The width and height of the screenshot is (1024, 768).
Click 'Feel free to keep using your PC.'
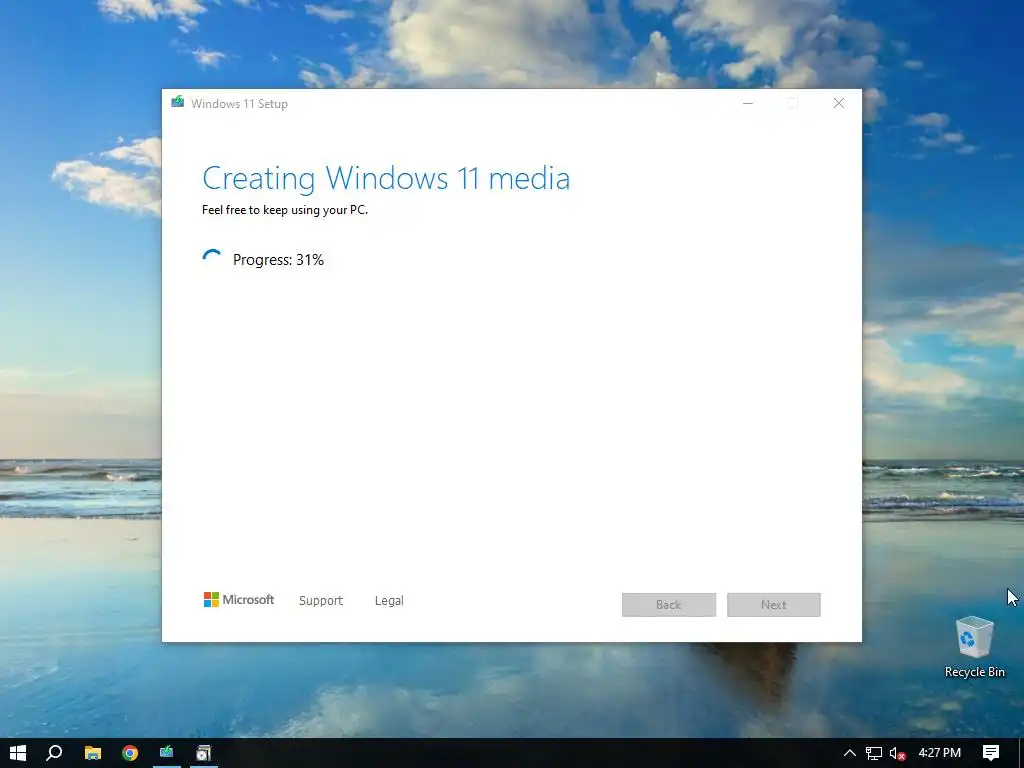285,210
